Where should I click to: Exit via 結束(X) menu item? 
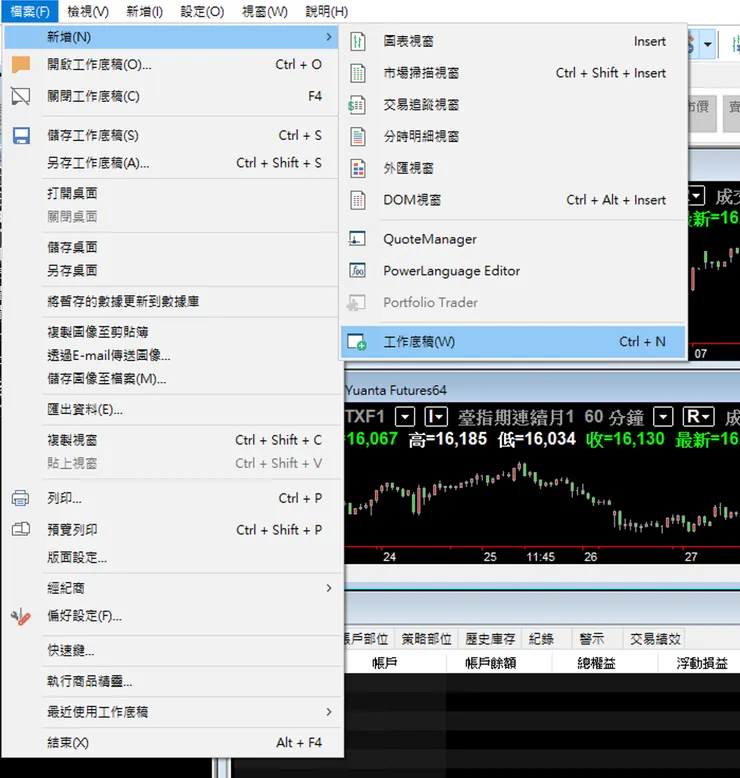tap(172, 743)
